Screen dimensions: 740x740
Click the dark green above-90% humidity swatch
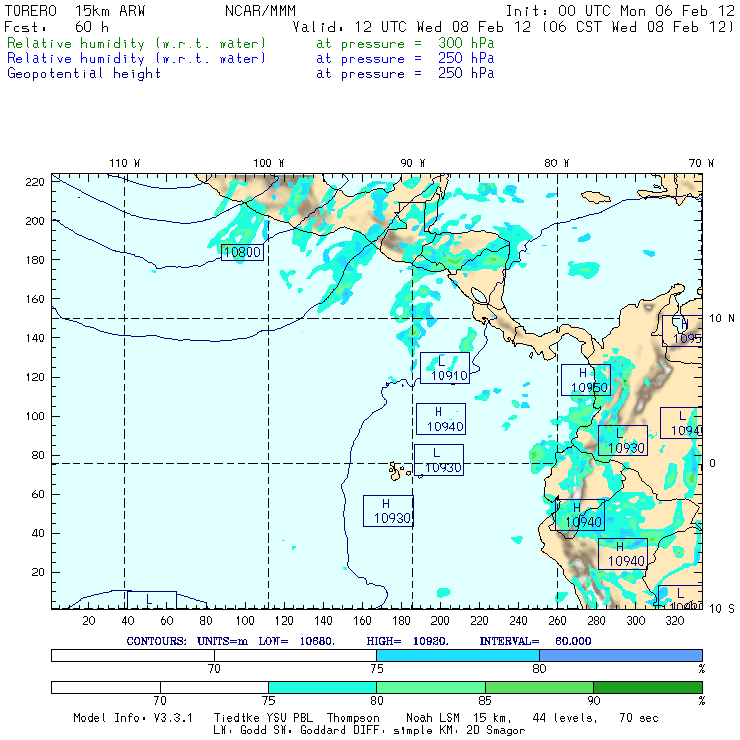tap(648, 687)
